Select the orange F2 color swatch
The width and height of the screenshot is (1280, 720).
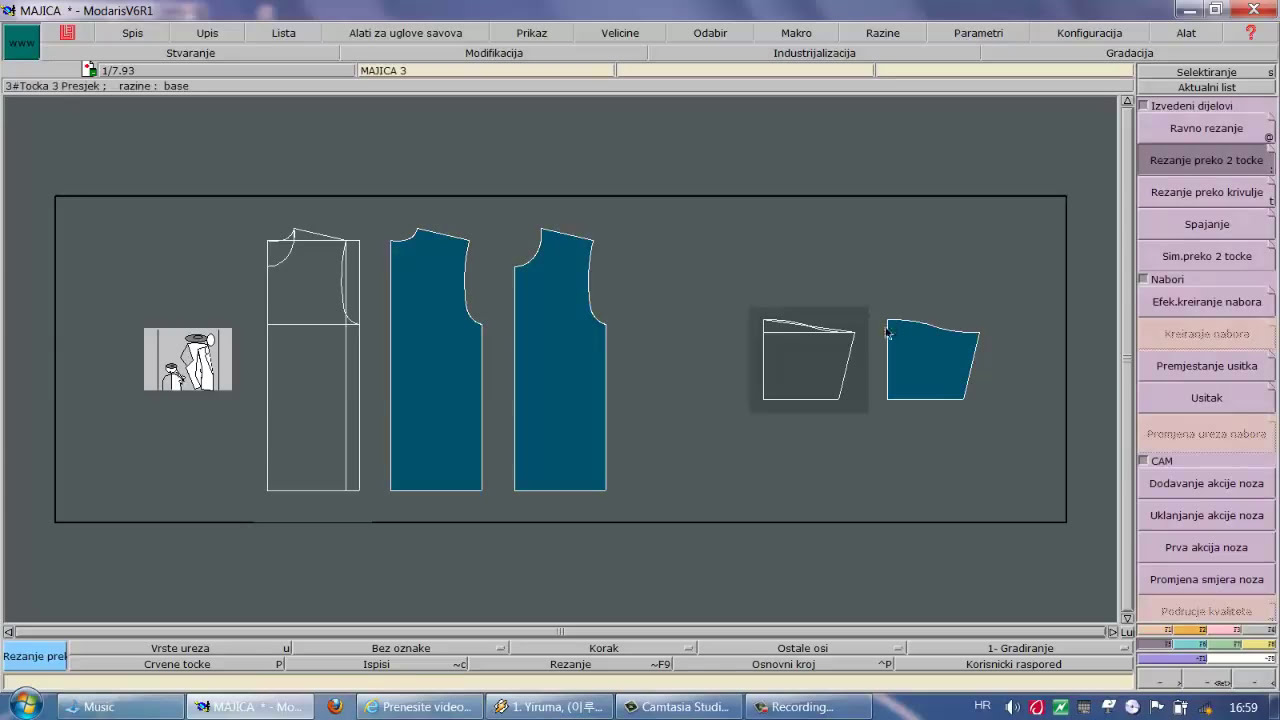click(x=1189, y=630)
